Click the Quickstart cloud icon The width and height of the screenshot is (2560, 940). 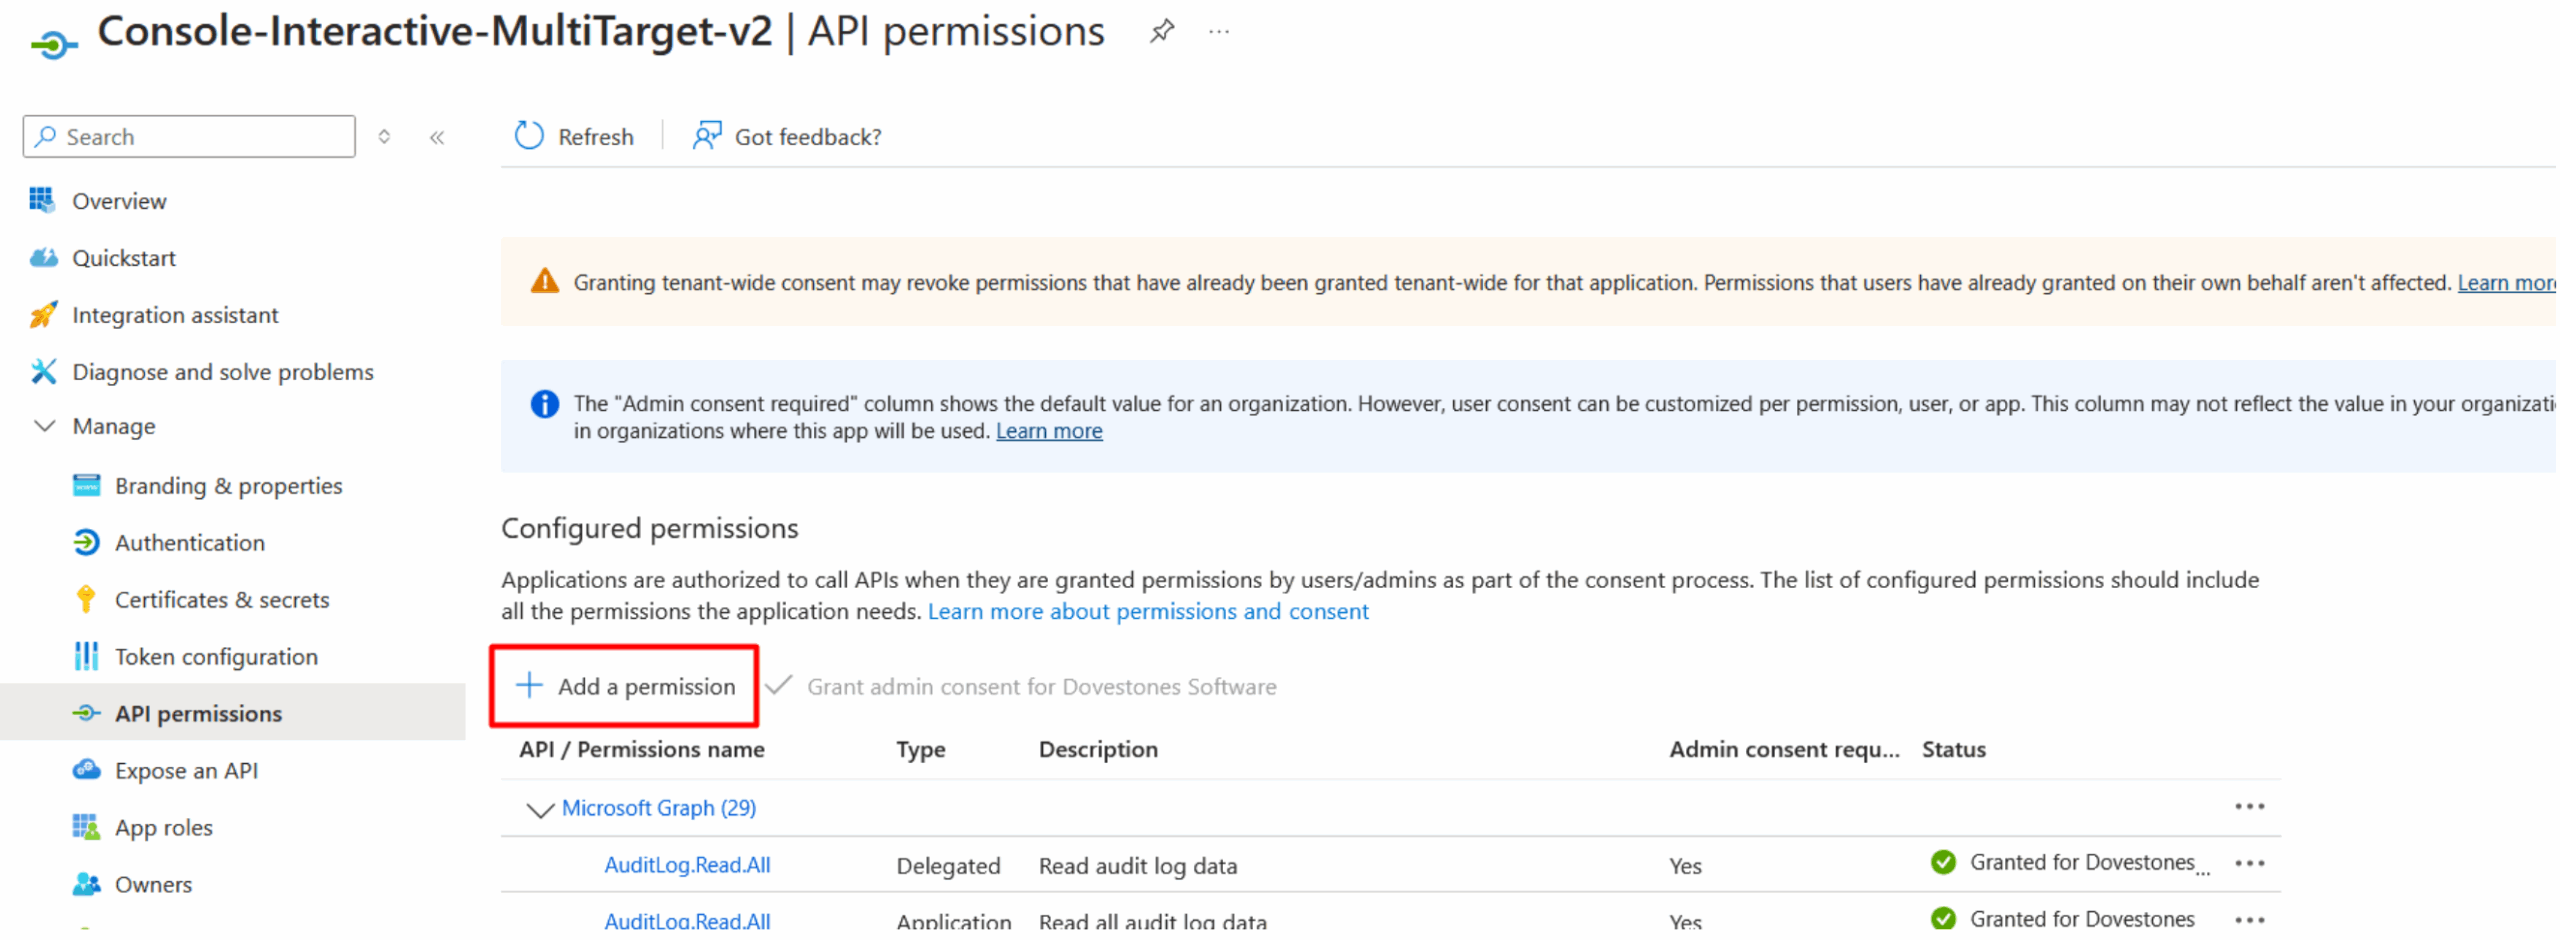tap(43, 258)
